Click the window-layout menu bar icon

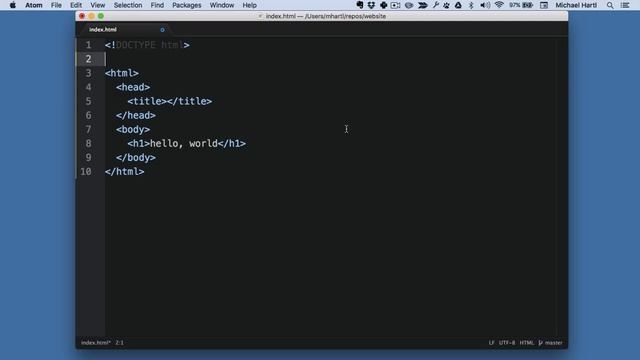click(544, 5)
